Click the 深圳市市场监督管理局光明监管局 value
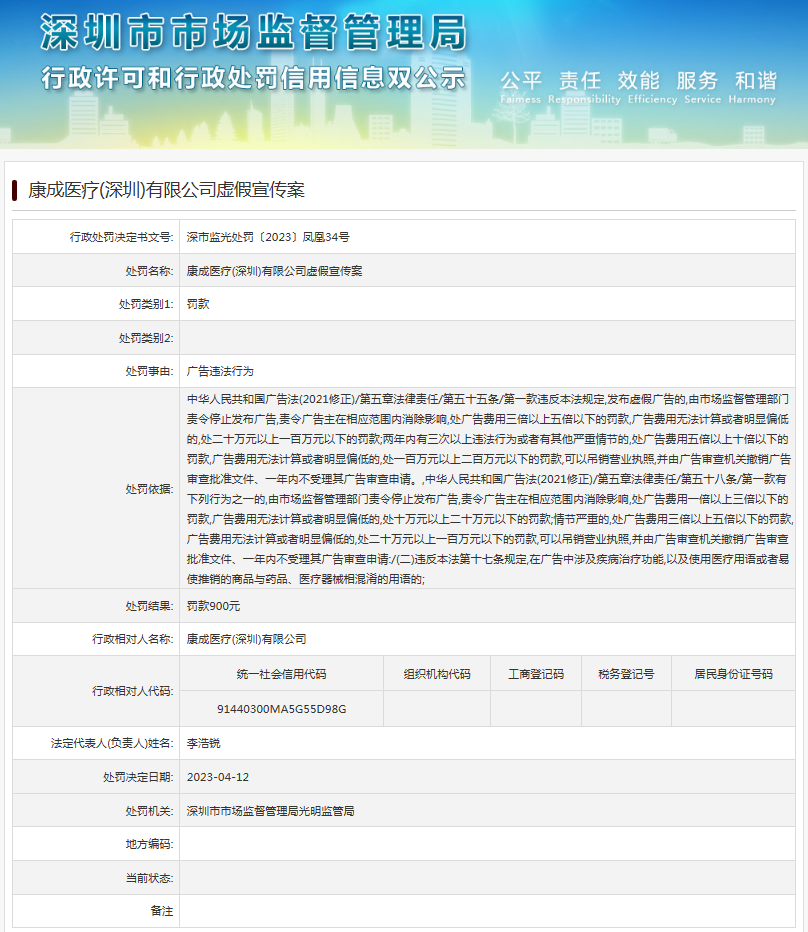The width and height of the screenshot is (808, 932). pos(271,811)
